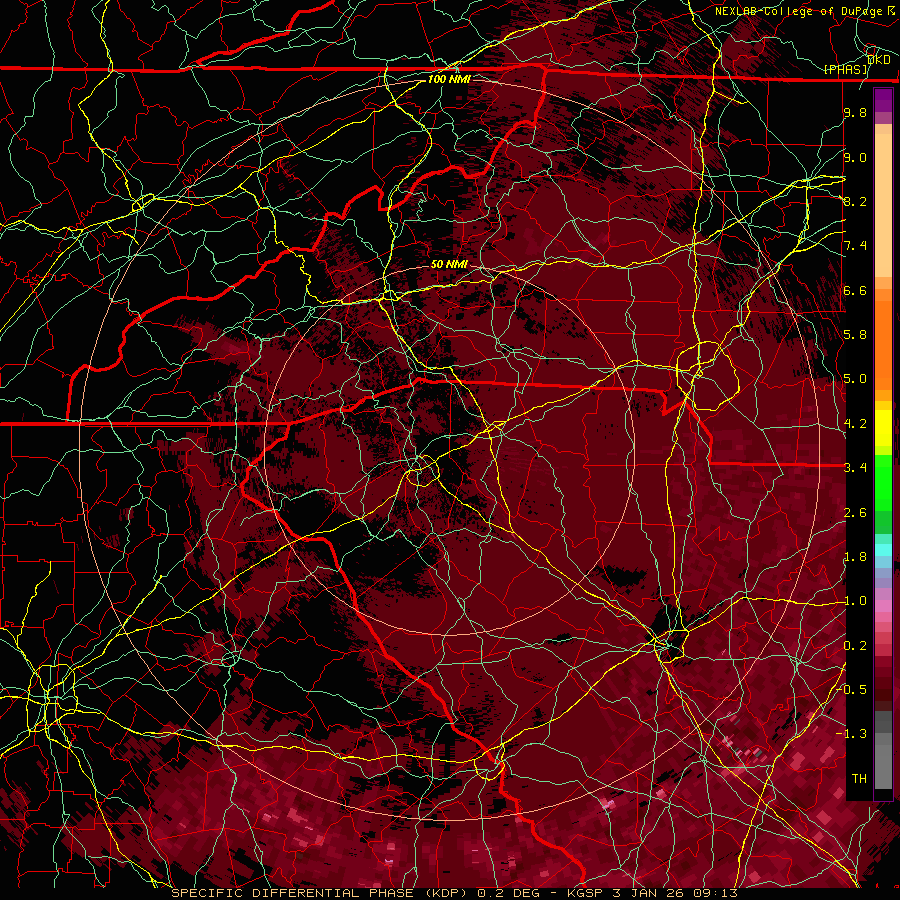Click the 9.8 legend value
The image size is (900, 900).
coord(855,112)
